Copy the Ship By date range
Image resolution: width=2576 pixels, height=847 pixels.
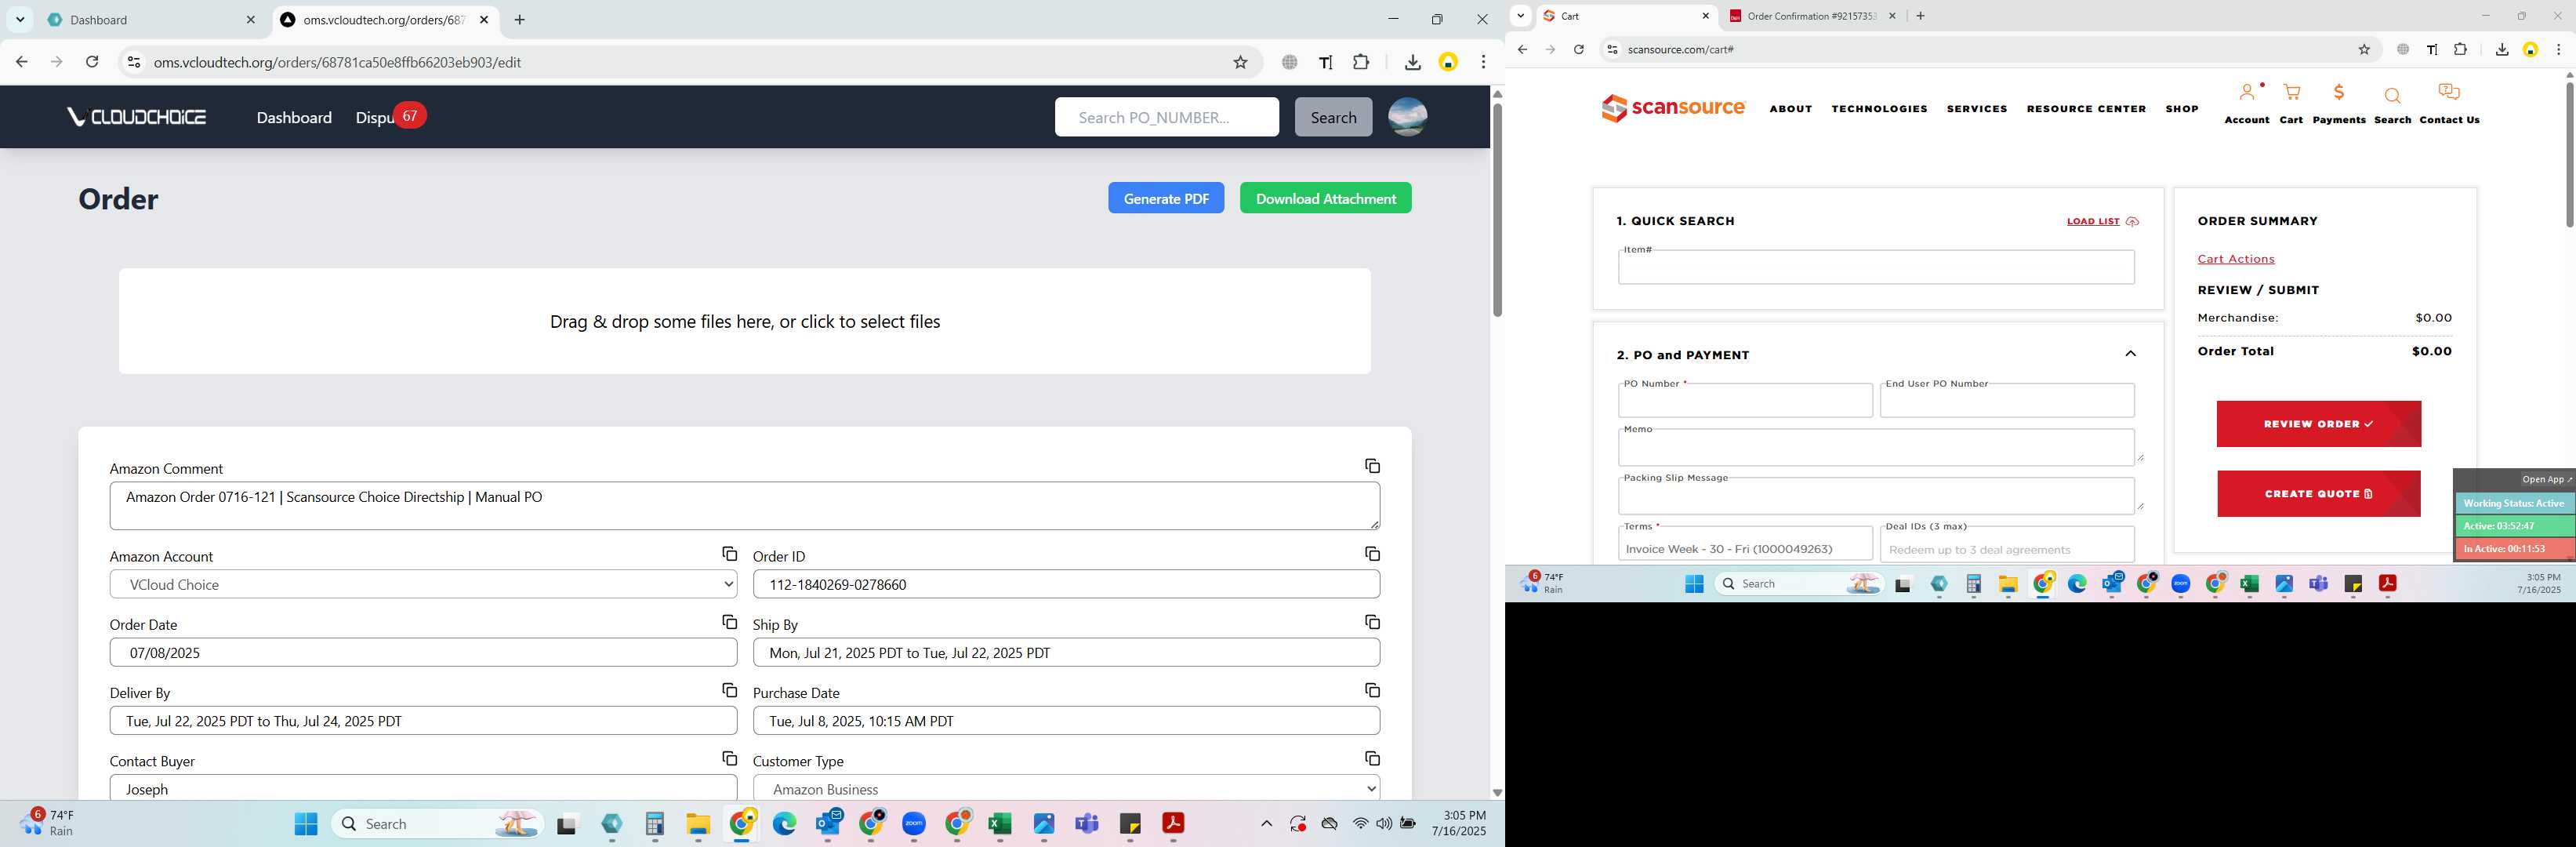point(1372,622)
